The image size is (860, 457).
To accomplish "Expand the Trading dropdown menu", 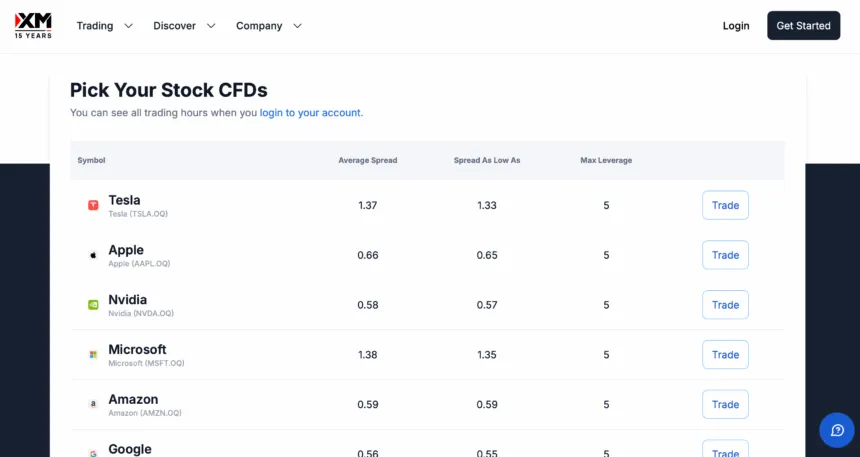I will (104, 26).
